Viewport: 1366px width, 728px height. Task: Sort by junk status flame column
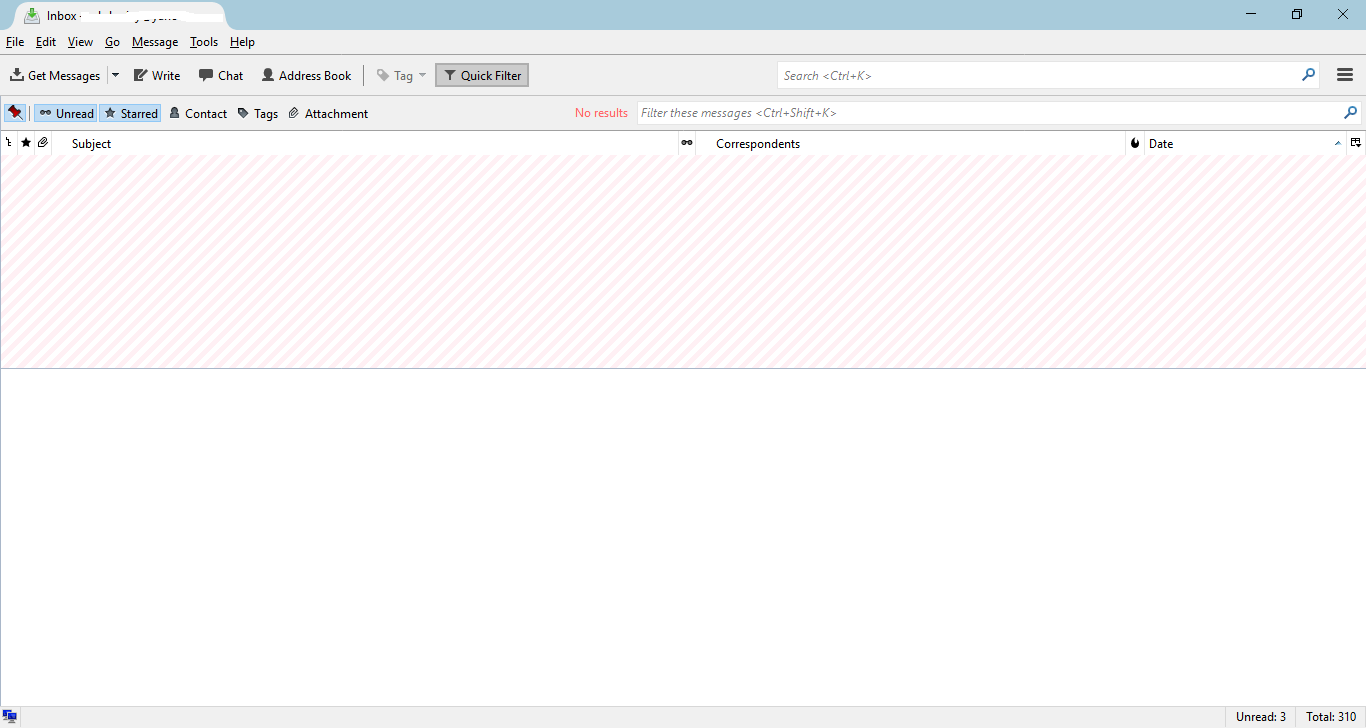pyautogui.click(x=1135, y=143)
